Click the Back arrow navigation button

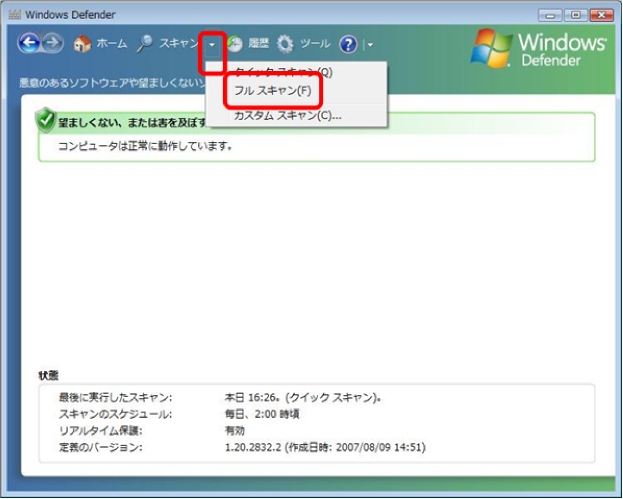(x=29, y=44)
